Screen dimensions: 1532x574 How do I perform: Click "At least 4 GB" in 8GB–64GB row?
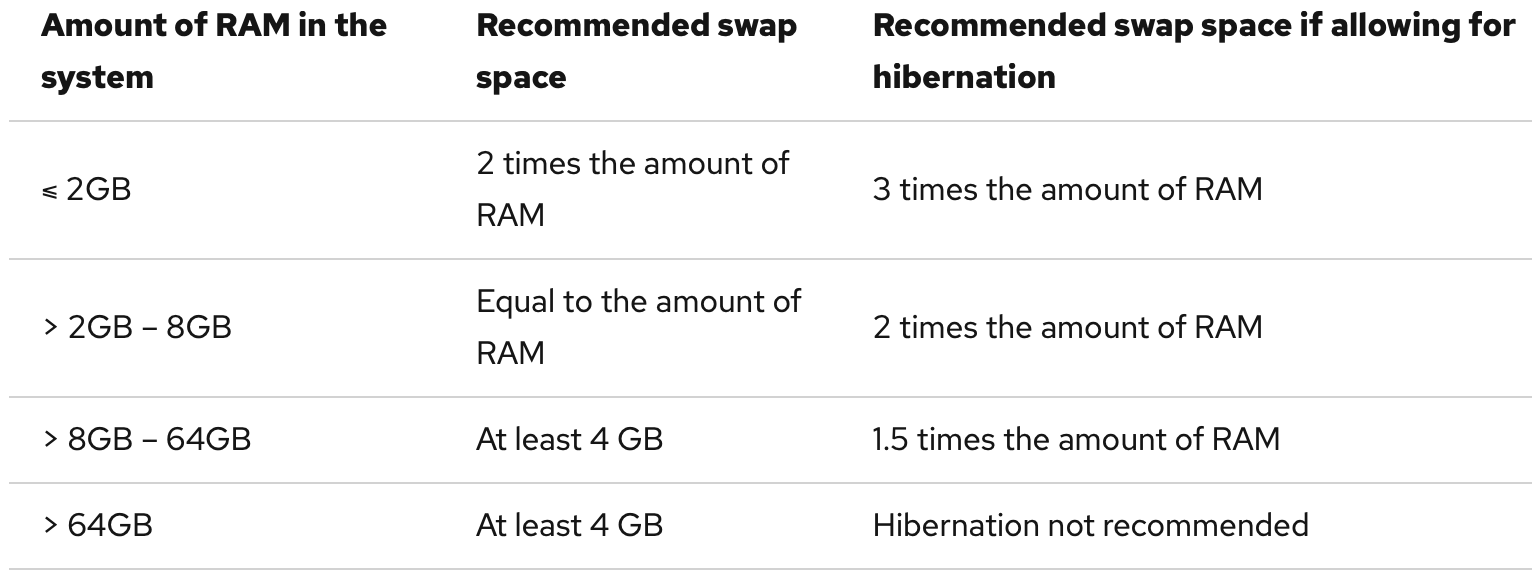pos(569,440)
